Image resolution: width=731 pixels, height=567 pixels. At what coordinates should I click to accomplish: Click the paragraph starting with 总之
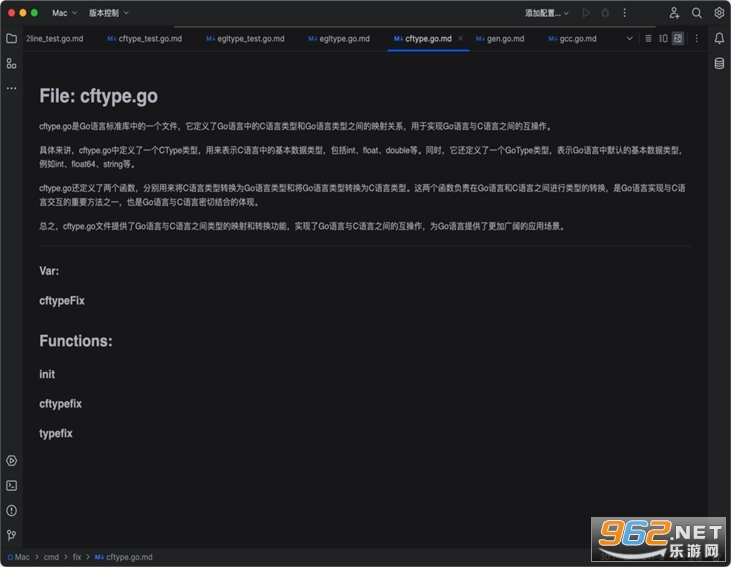pyautogui.click(x=303, y=226)
